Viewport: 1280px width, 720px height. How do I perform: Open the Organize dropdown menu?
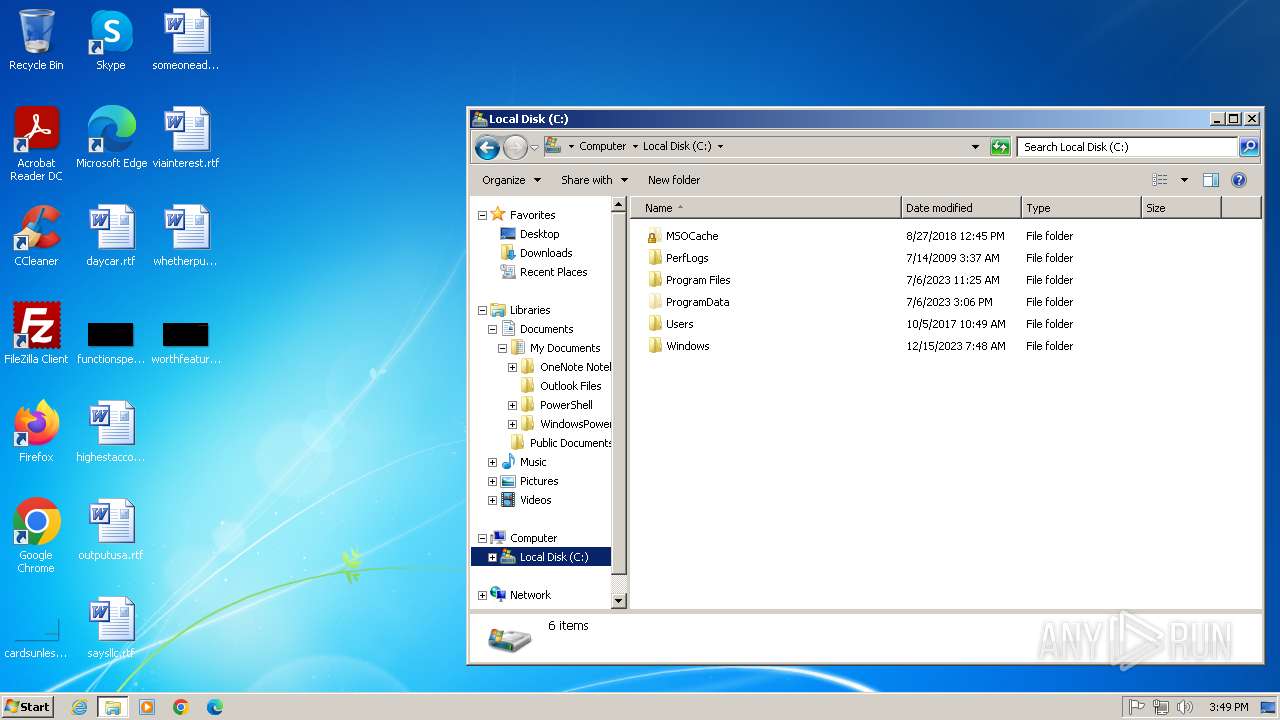[x=511, y=180]
